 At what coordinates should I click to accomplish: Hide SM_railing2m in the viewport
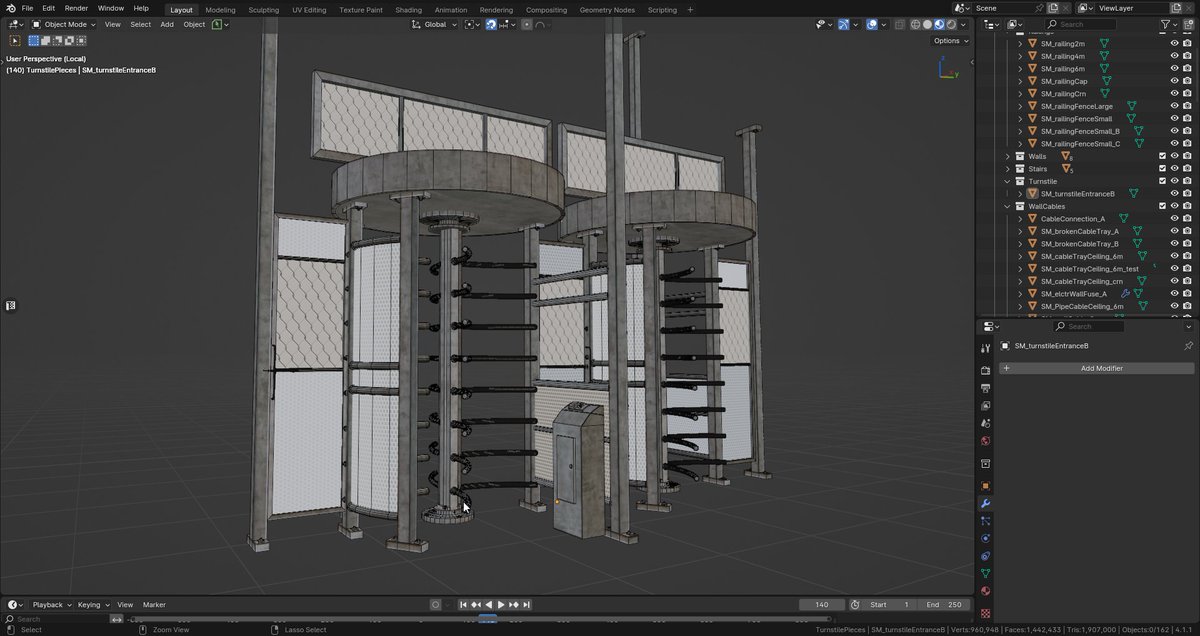[1175, 44]
